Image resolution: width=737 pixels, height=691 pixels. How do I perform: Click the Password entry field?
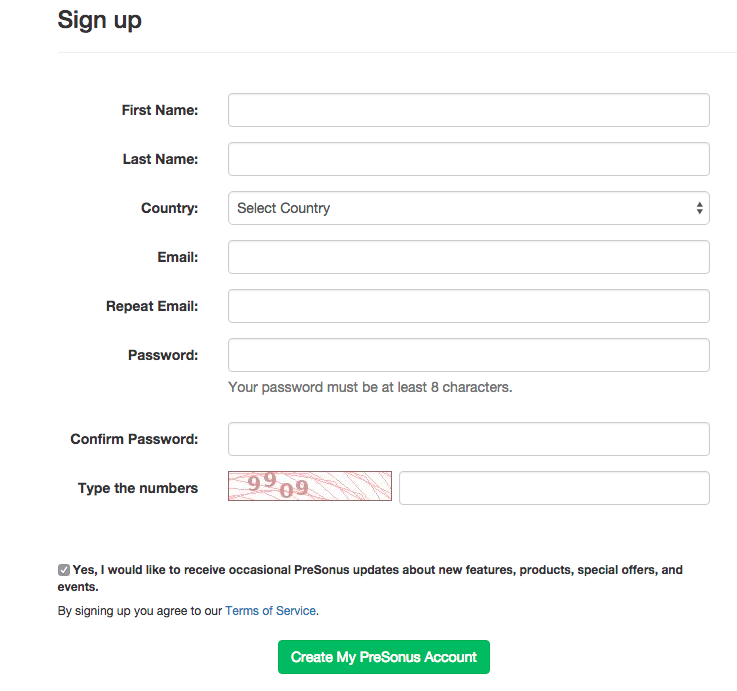[468, 355]
